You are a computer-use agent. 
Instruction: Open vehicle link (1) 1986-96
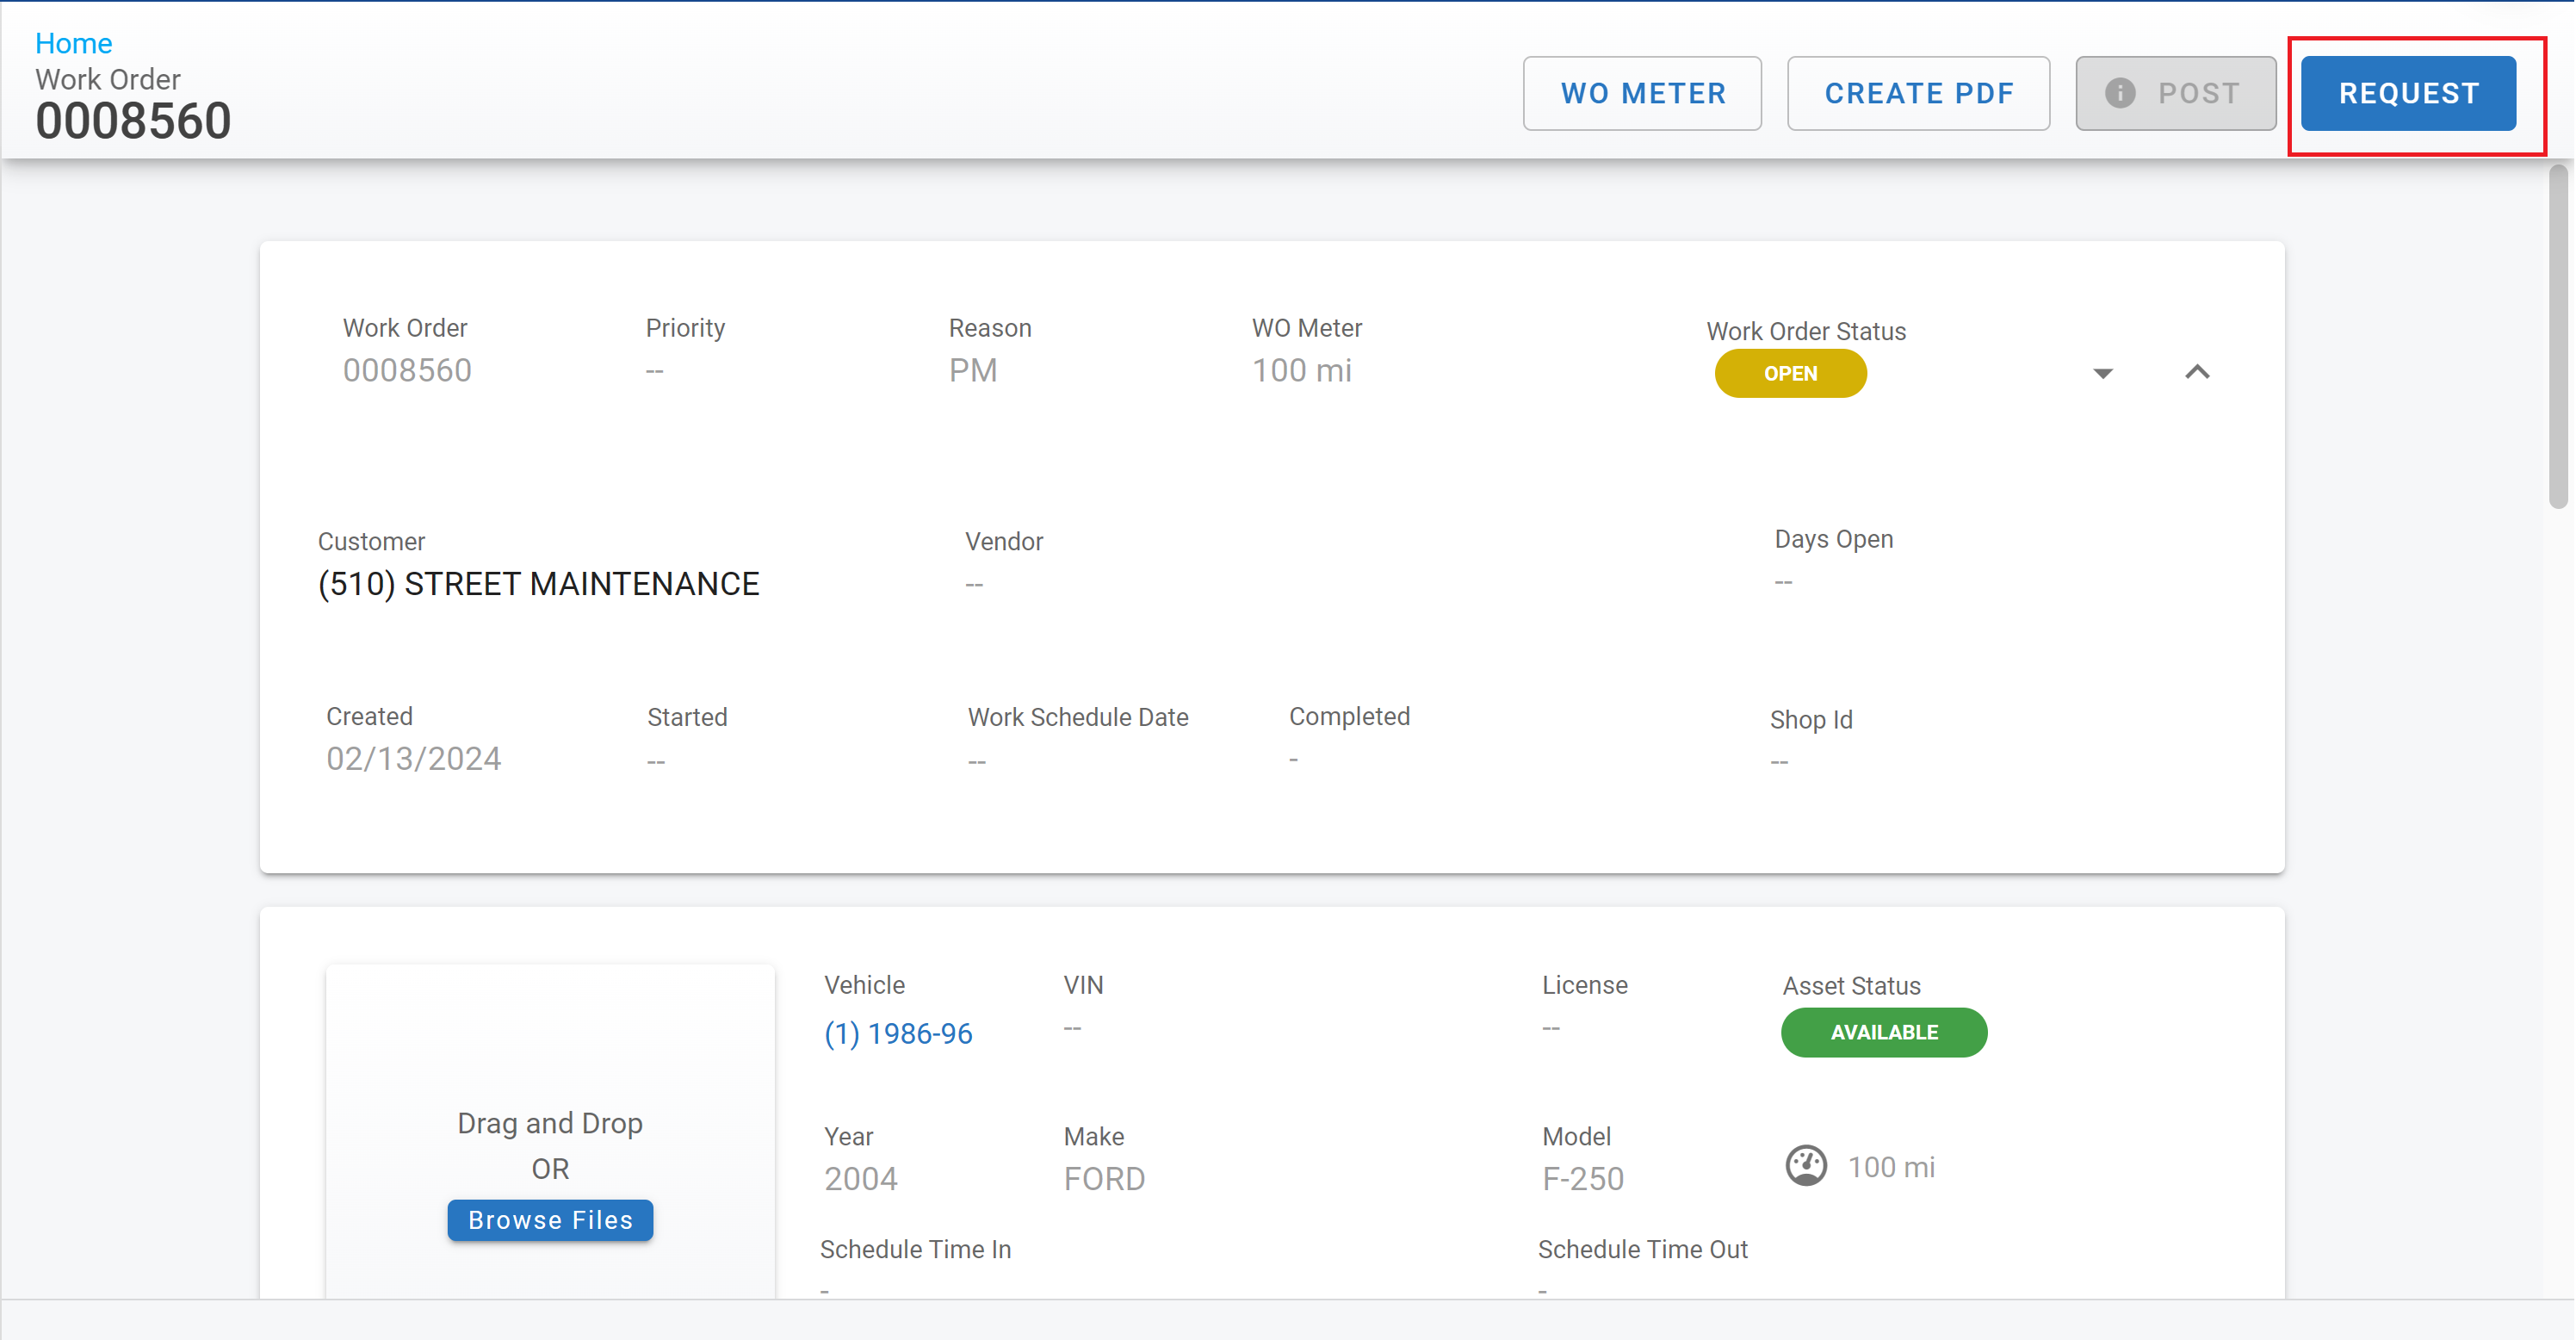(898, 1033)
